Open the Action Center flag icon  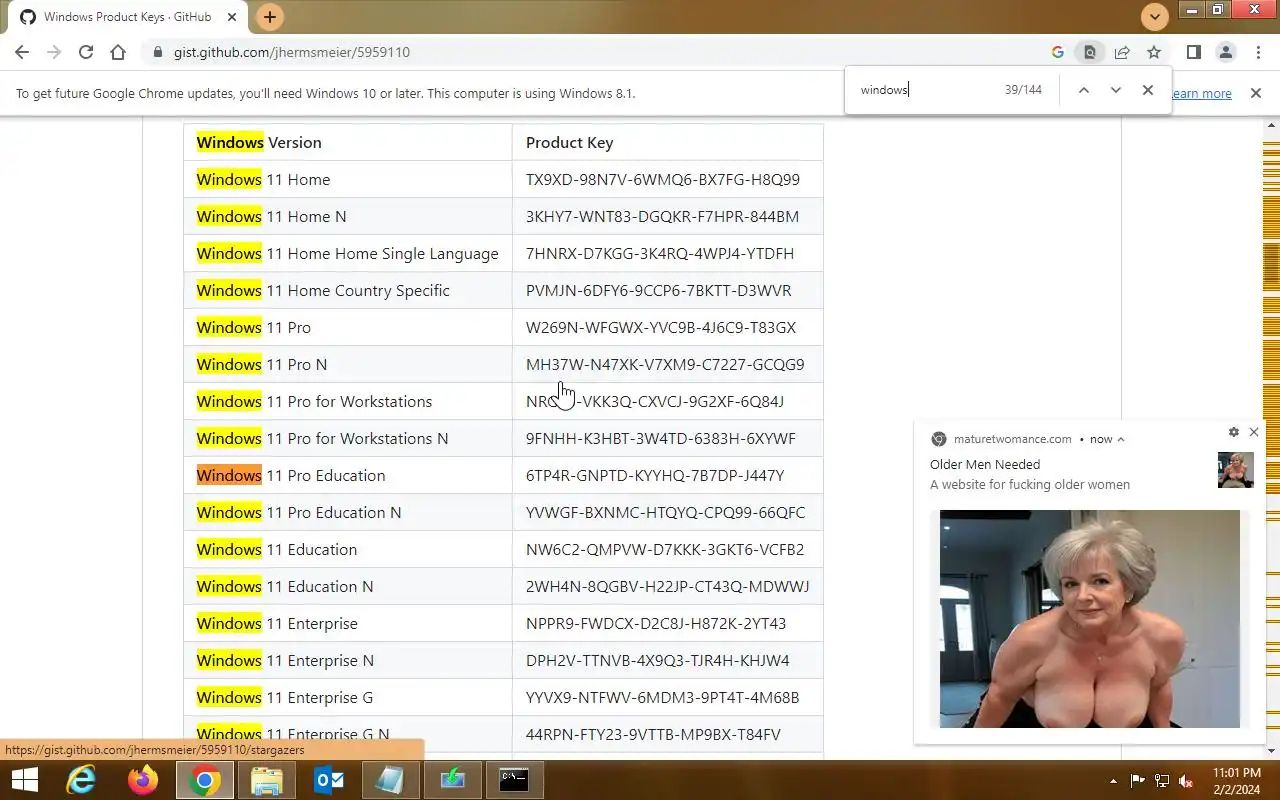pyautogui.click(x=1138, y=781)
